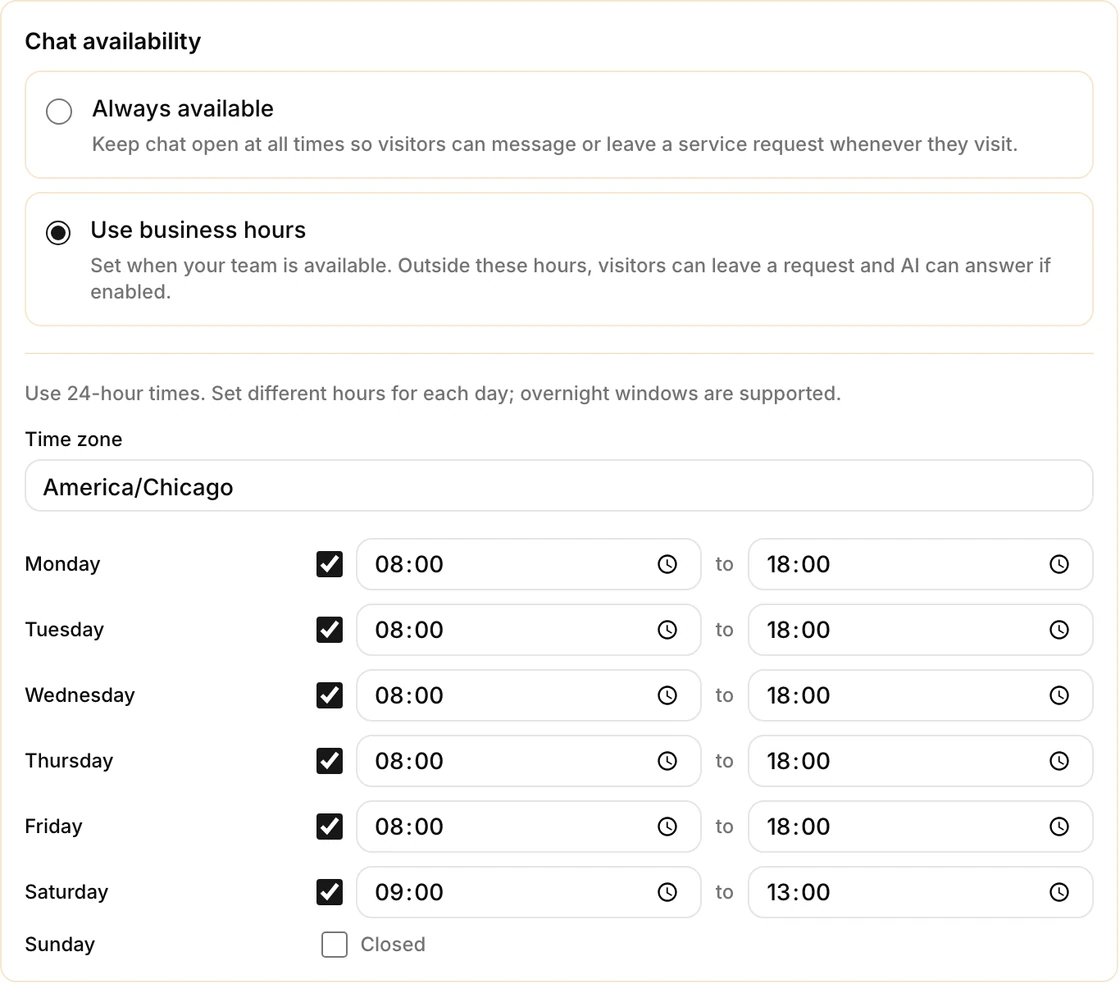This screenshot has height=984, width=1120.
Task: Click the Saturday day label
Action: tap(66, 893)
